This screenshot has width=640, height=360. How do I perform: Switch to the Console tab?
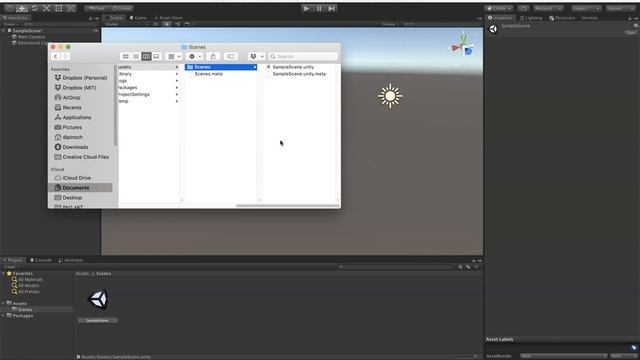click(41, 260)
